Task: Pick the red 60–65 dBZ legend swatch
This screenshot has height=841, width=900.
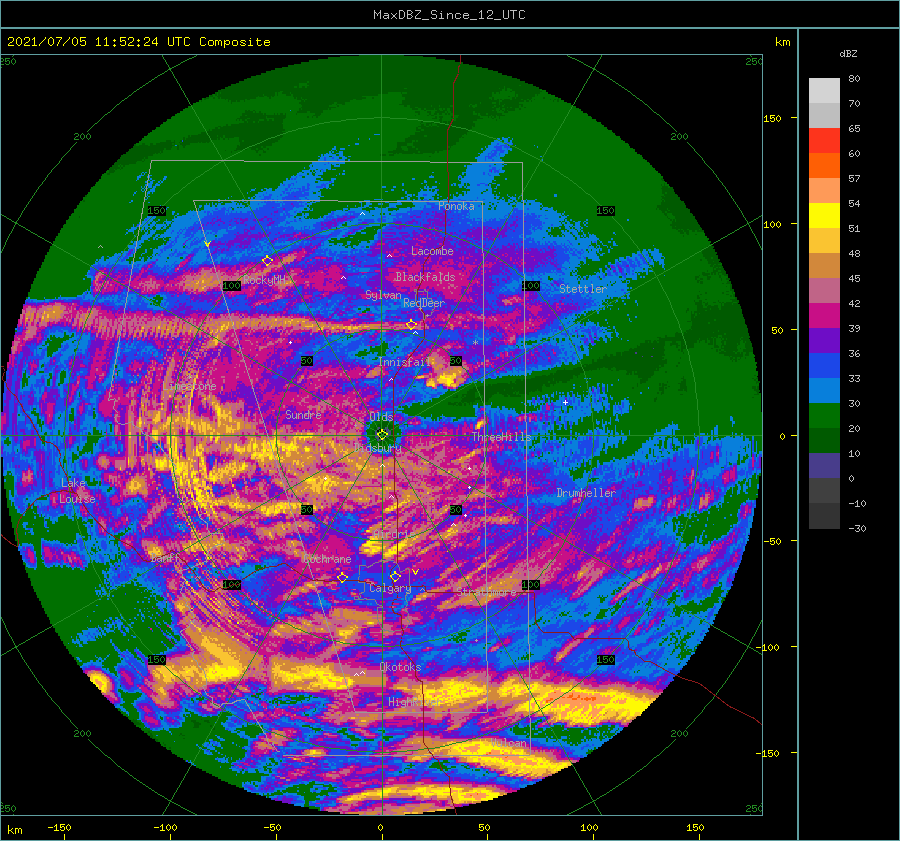Action: (824, 141)
